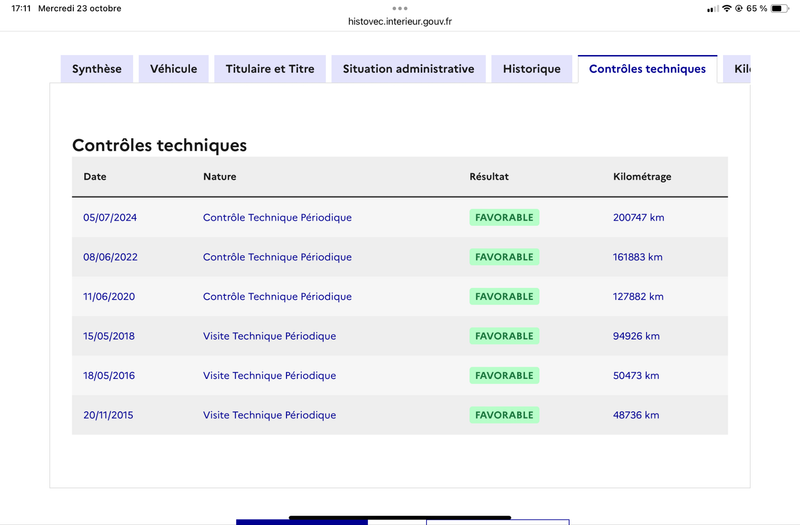The width and height of the screenshot is (800, 525).
Task: Tap the black home indicator bar at the bottom
Action: tap(400, 517)
